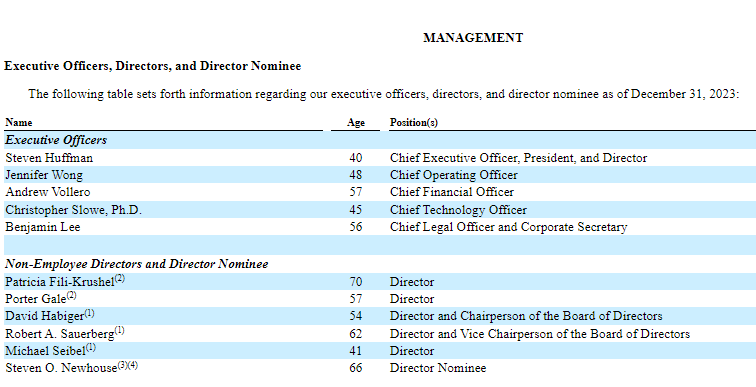
Task: Click footnote marker beside Patricia Fili-Krushel
Action: click(x=120, y=279)
